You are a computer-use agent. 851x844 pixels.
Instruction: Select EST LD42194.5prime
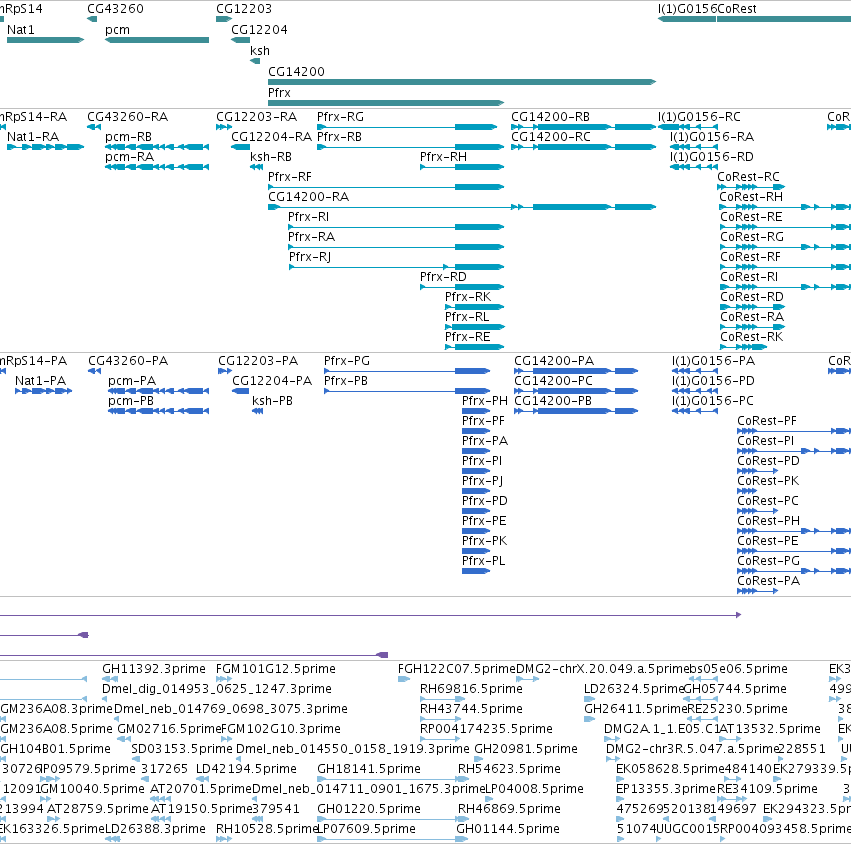200,779
